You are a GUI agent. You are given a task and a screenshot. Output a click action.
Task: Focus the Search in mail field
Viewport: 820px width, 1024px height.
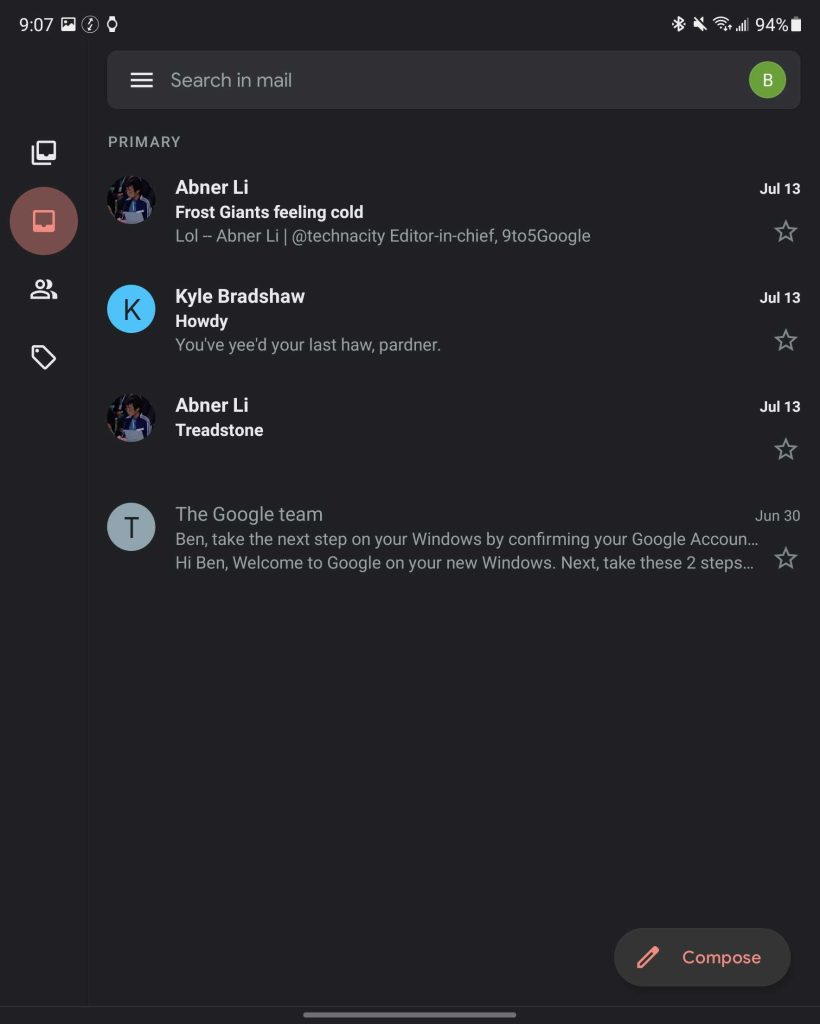click(x=440, y=80)
